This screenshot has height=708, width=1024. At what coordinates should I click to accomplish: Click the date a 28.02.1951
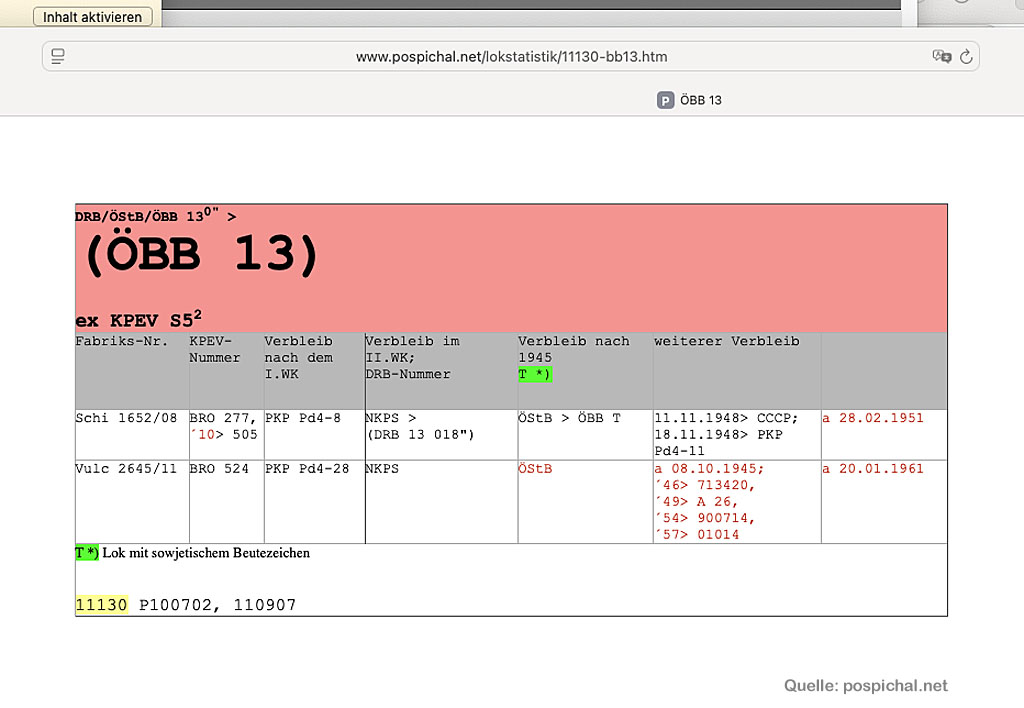click(872, 418)
